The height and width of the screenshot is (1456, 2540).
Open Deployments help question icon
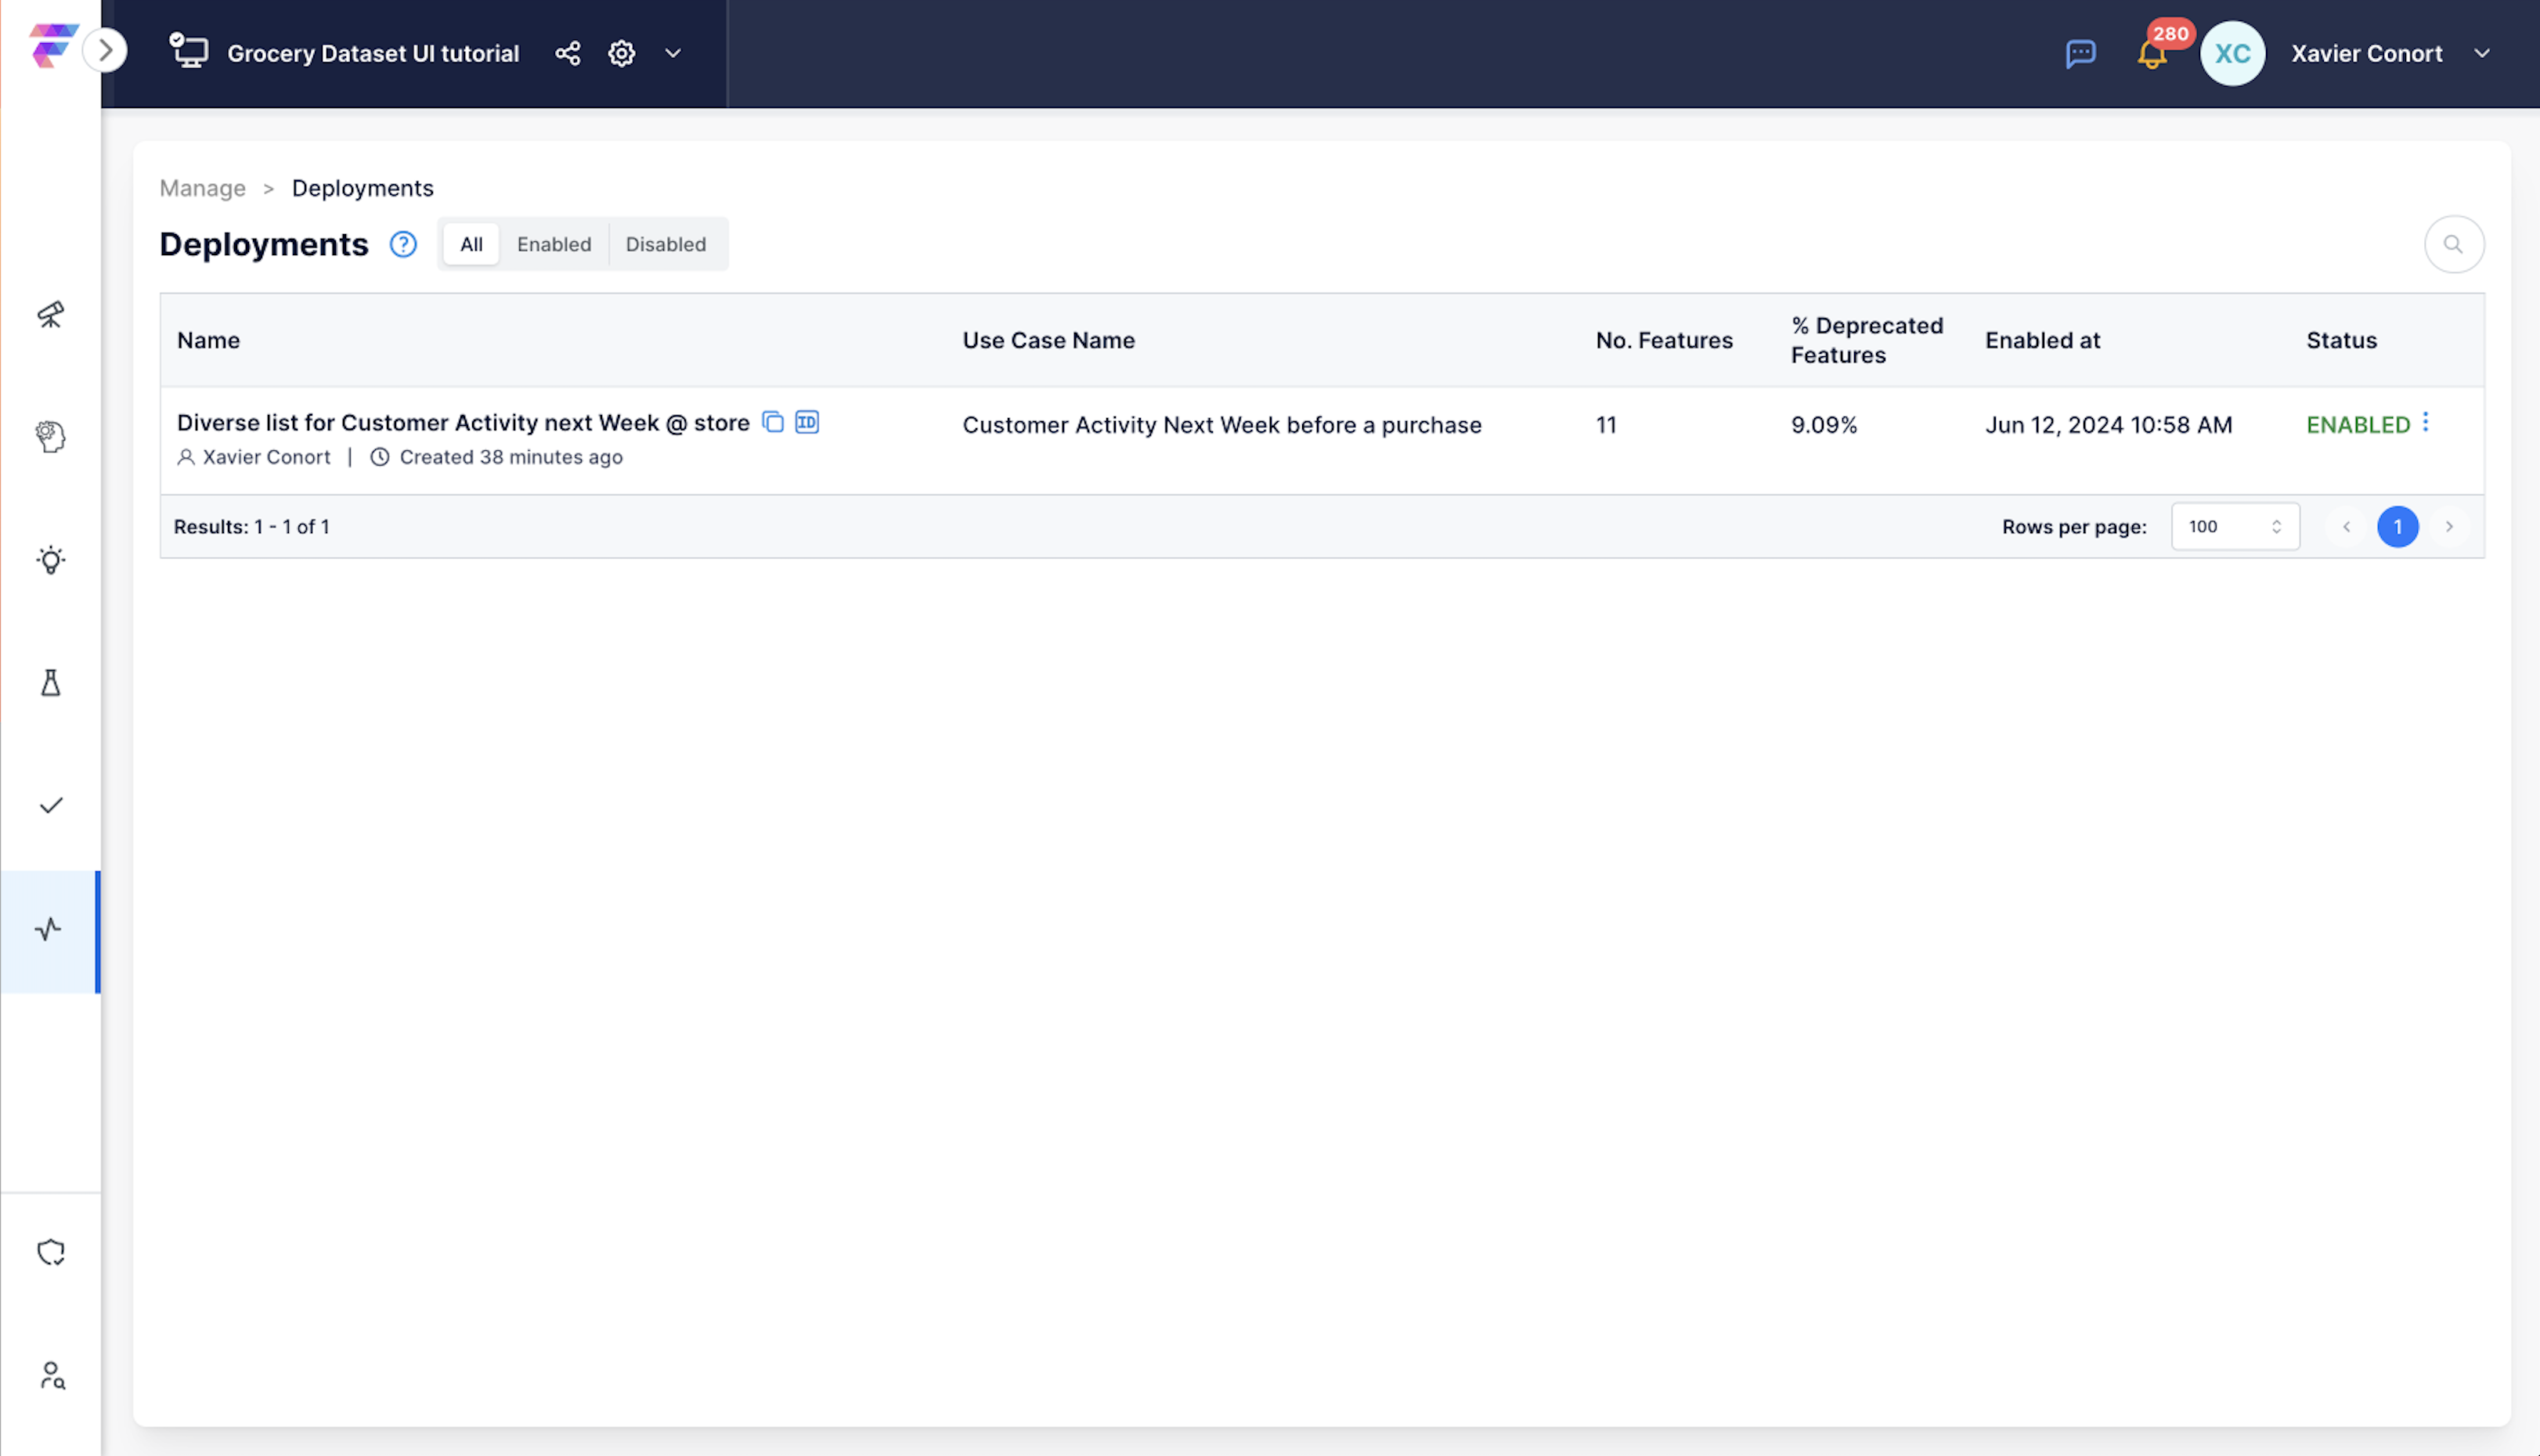(403, 244)
